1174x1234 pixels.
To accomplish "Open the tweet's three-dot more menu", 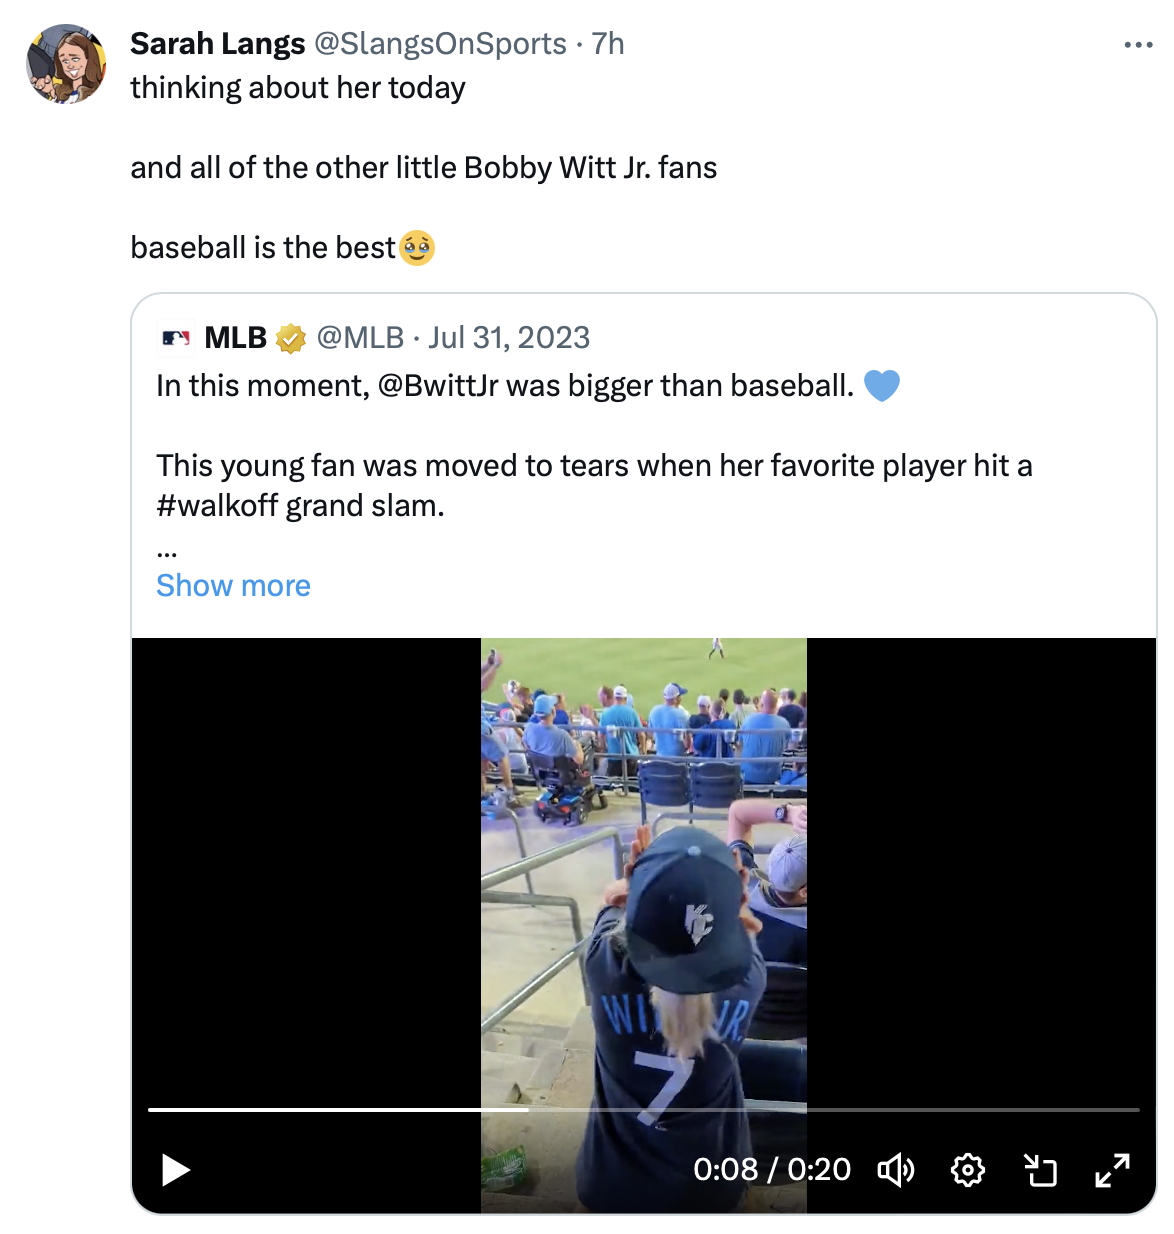I will (x=1138, y=45).
